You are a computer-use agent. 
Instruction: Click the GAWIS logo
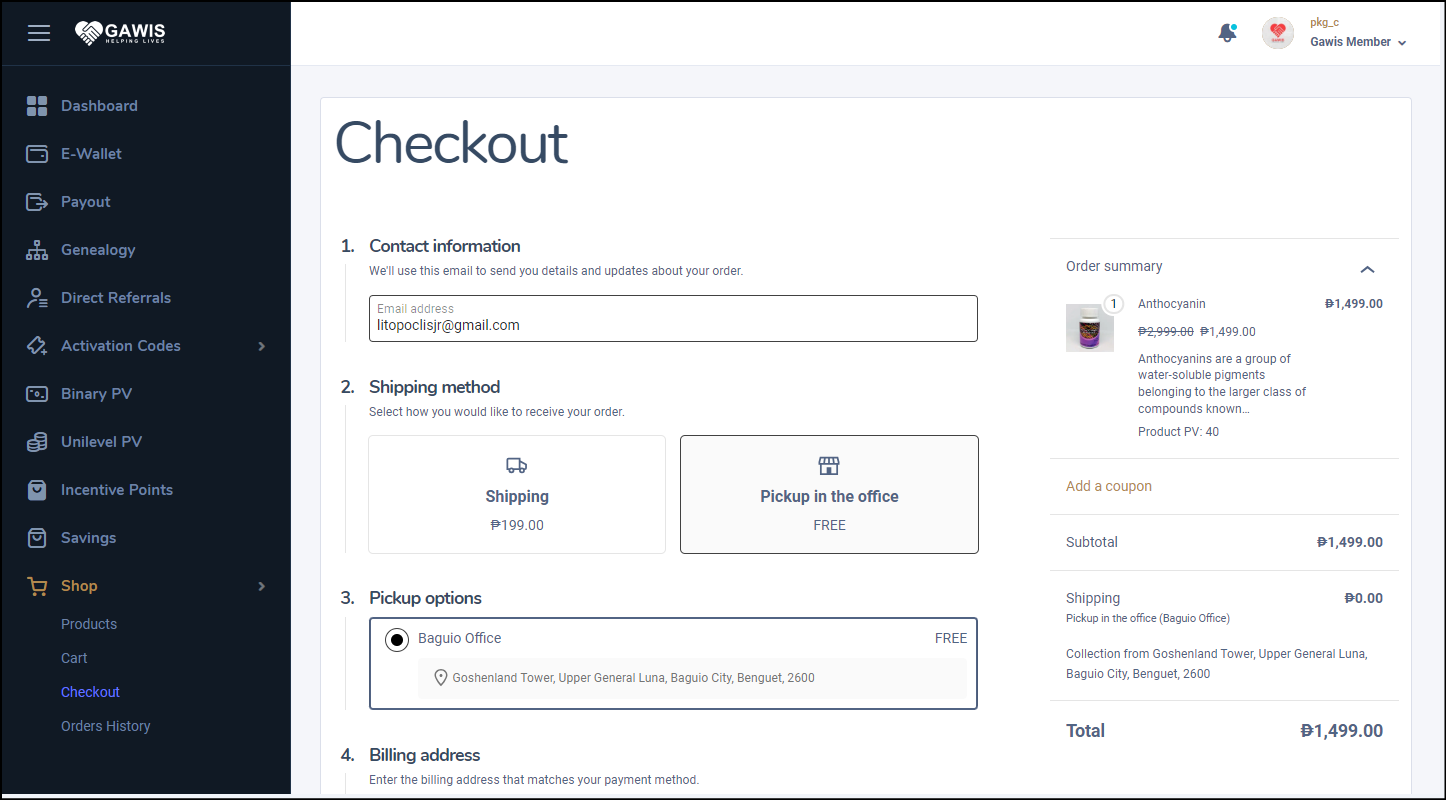click(120, 33)
